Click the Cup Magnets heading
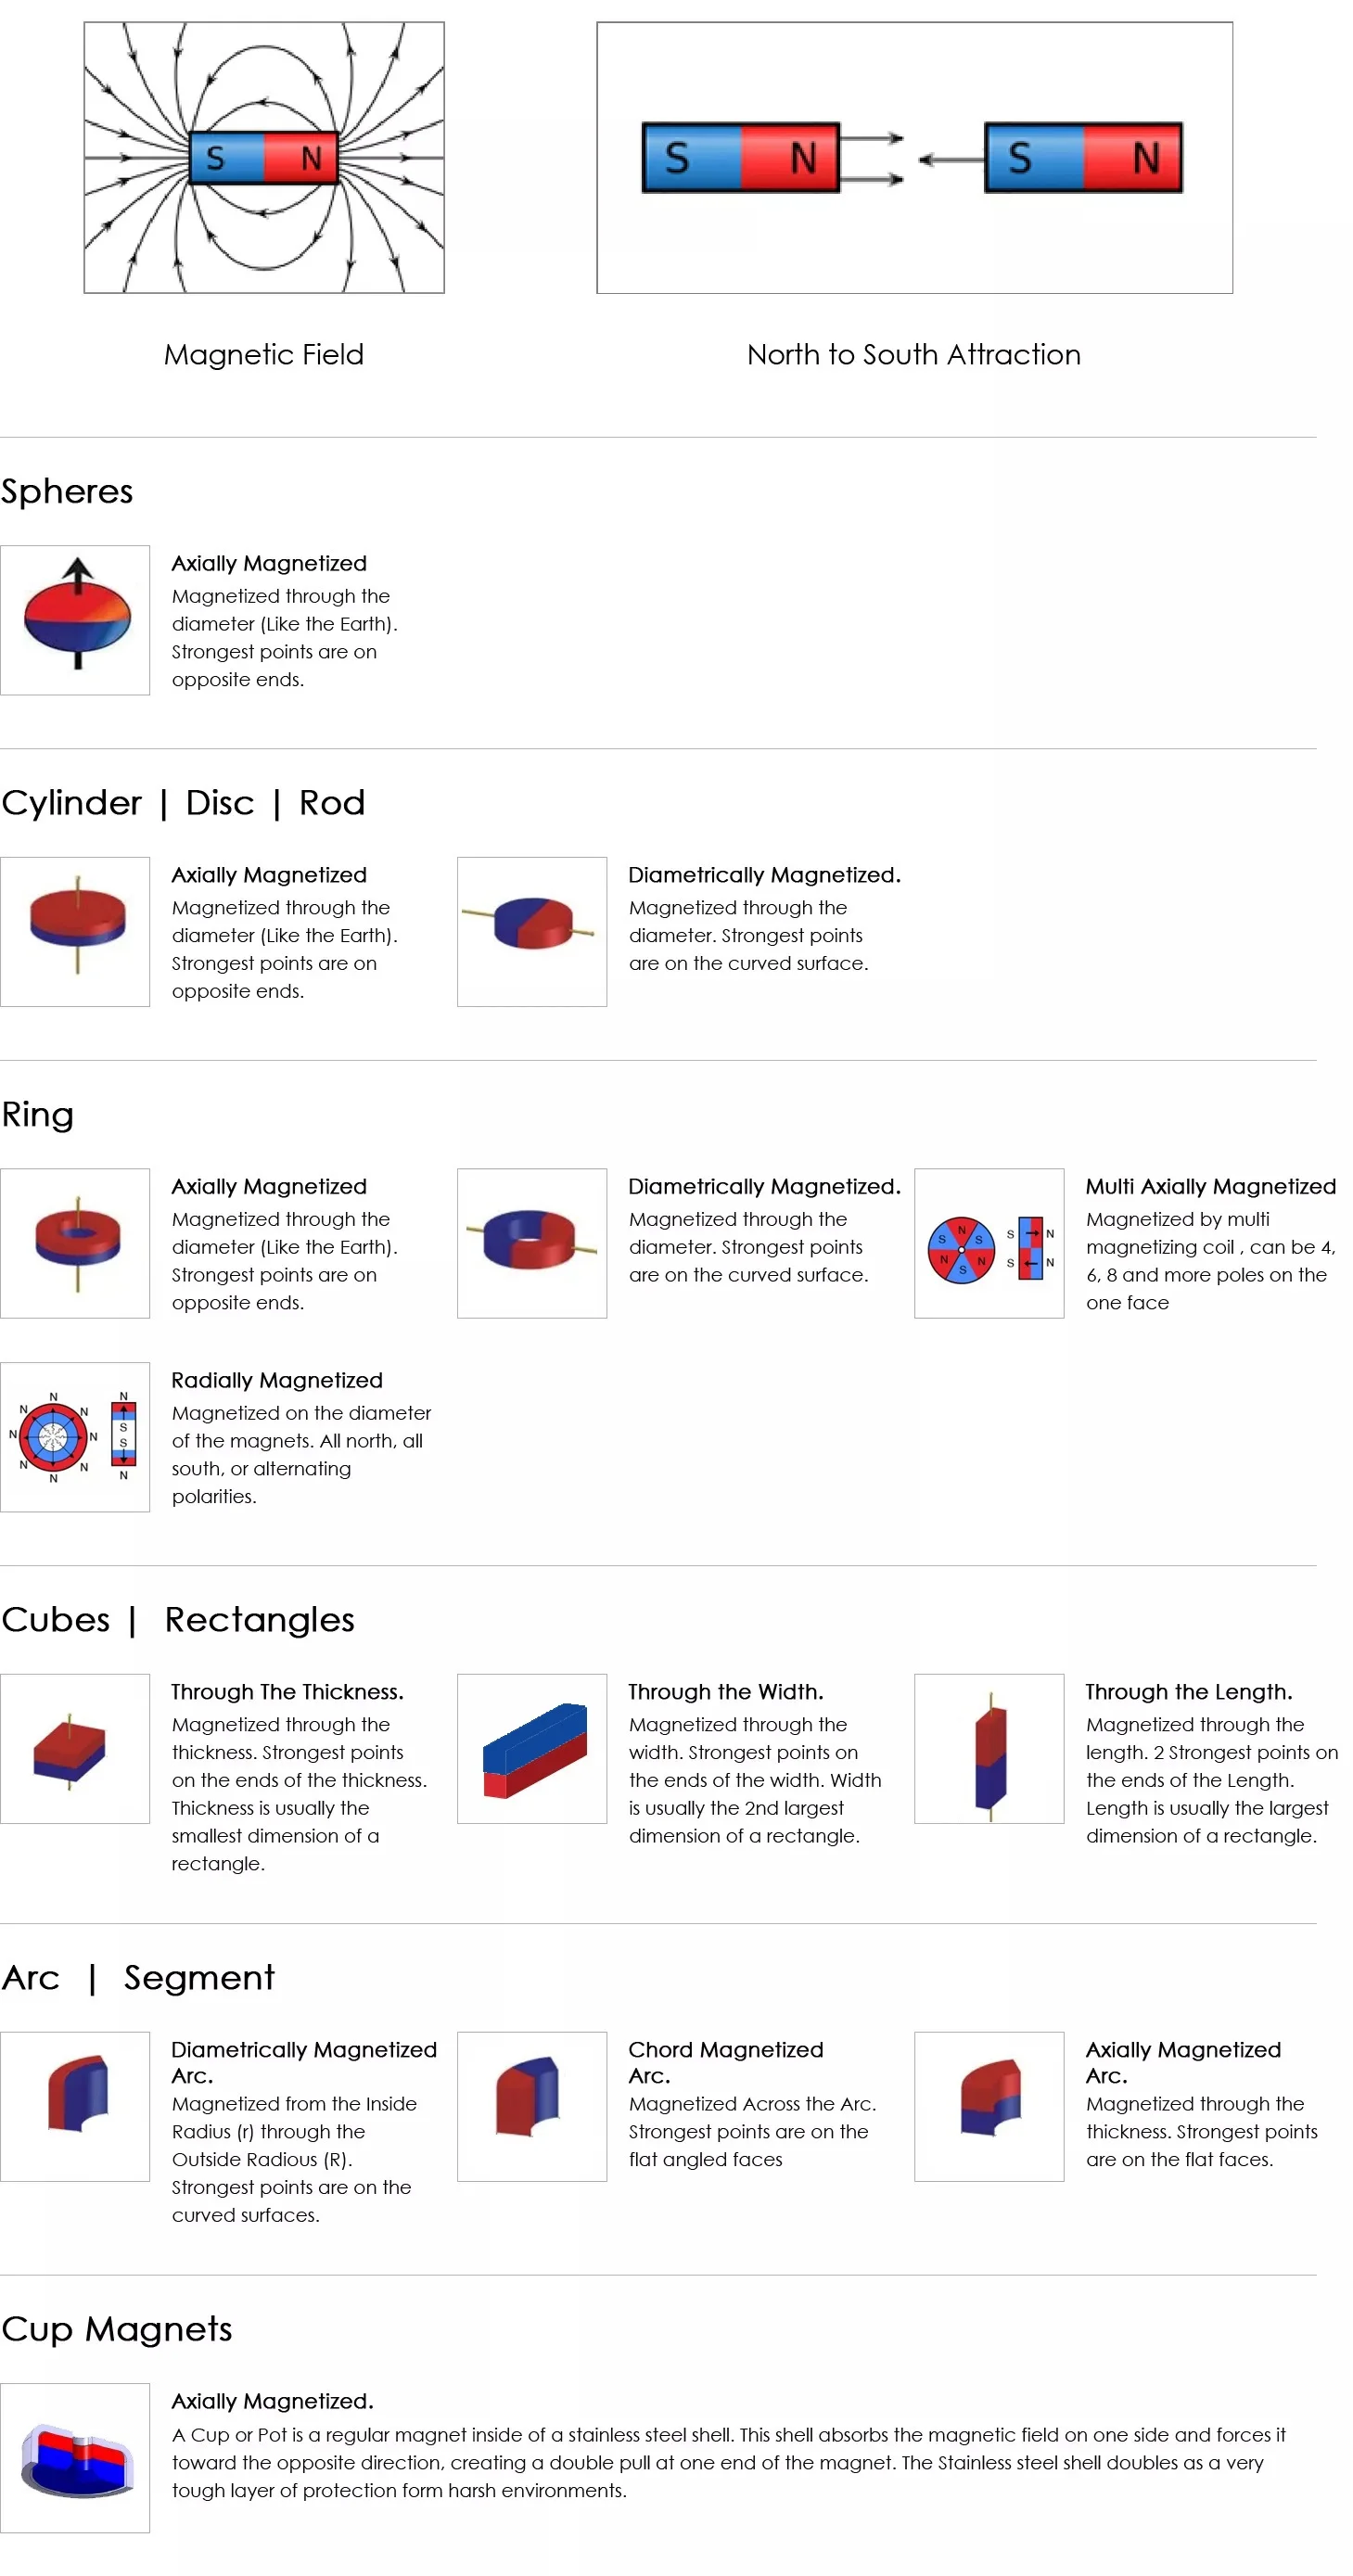 coord(117,2329)
